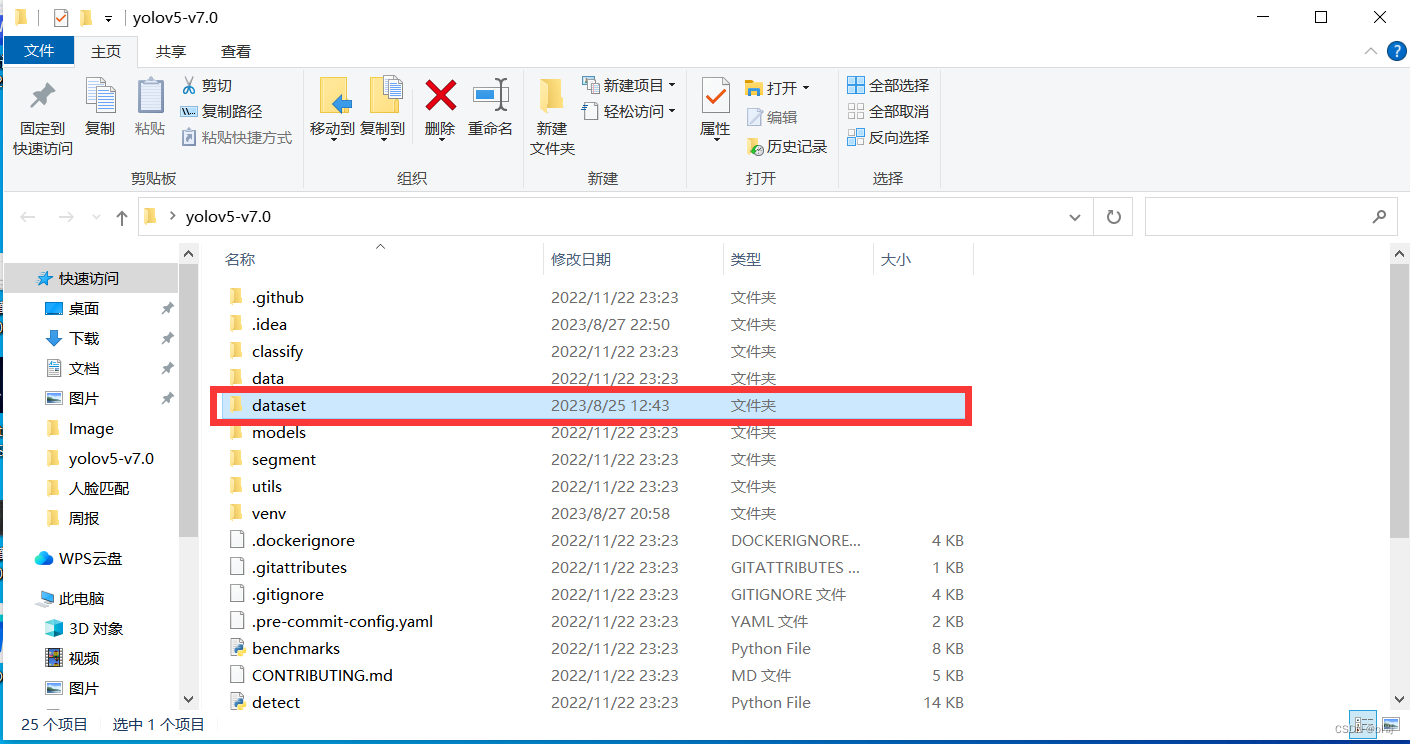Open the Easy access (轻松访问) dropdown

pos(628,111)
